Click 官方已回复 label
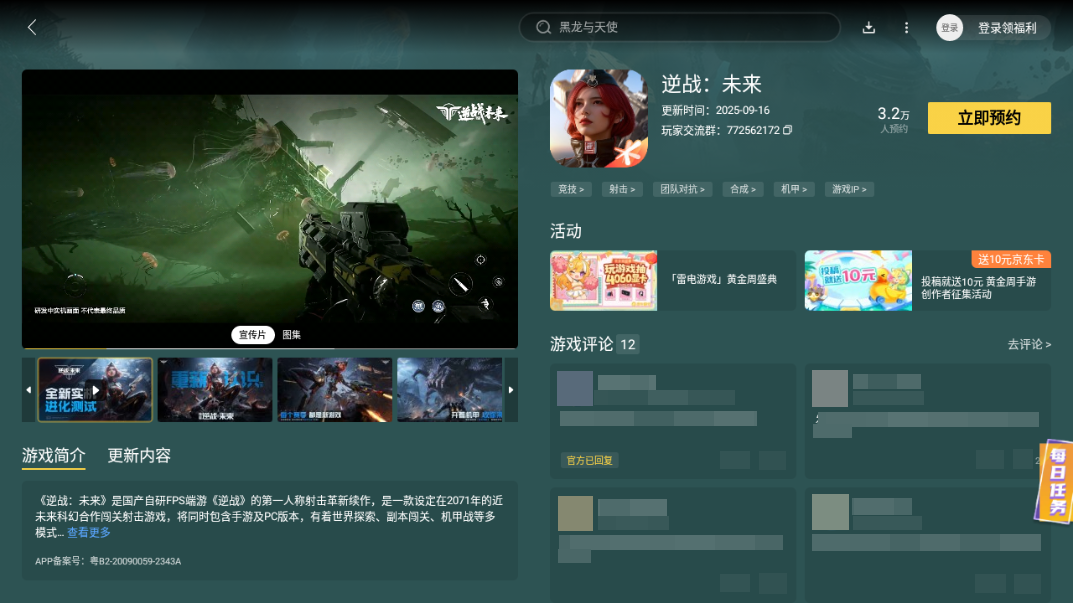The image size is (1073, 603). 589,461
